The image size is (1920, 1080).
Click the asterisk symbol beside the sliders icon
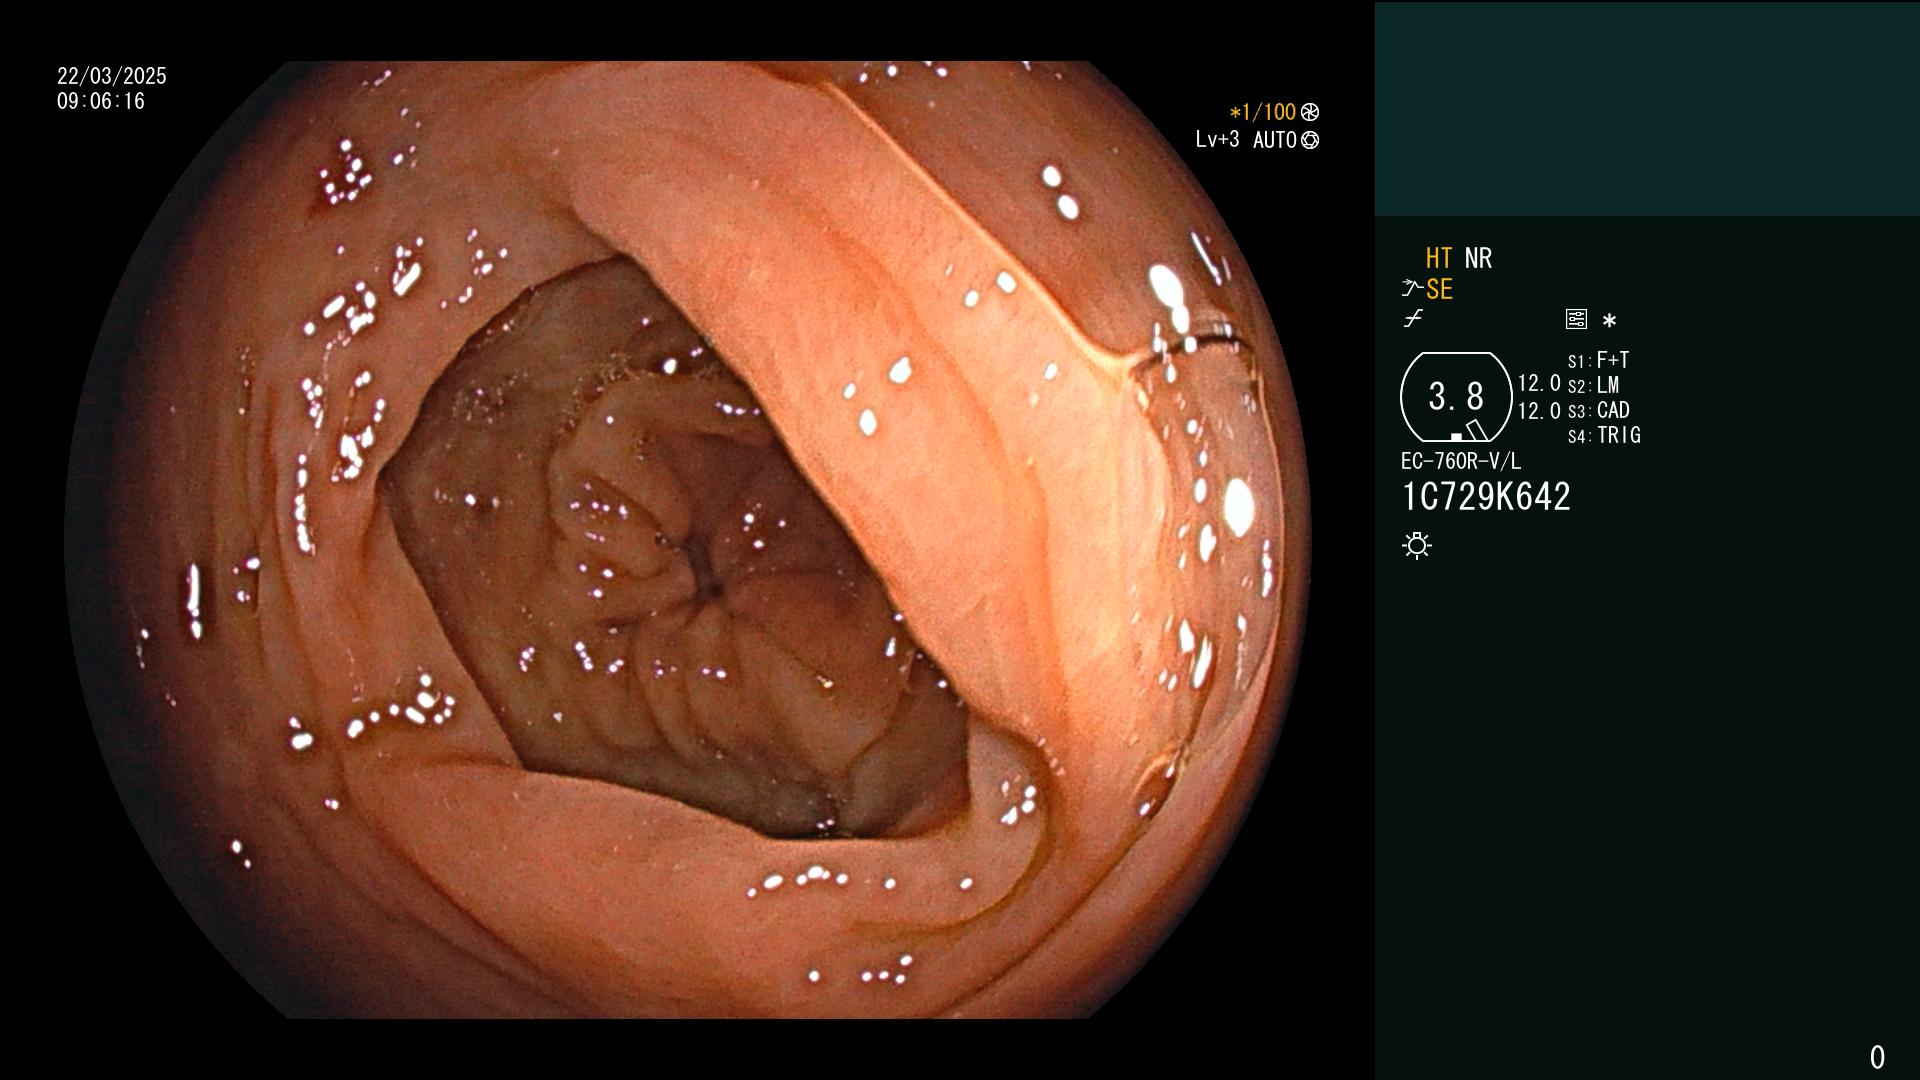(x=1609, y=321)
